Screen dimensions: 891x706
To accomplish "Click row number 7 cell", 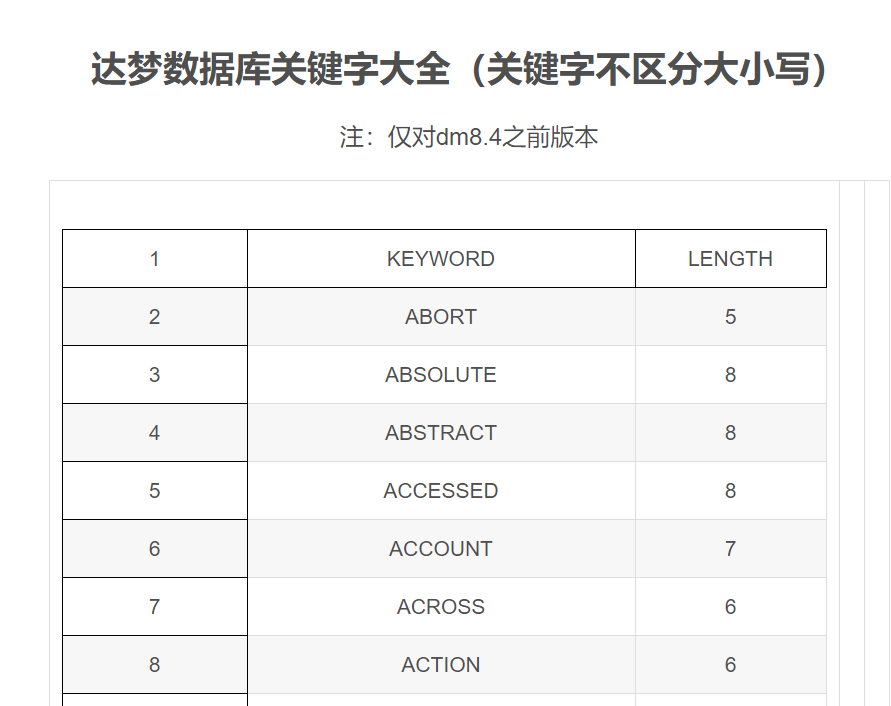I will [x=155, y=607].
